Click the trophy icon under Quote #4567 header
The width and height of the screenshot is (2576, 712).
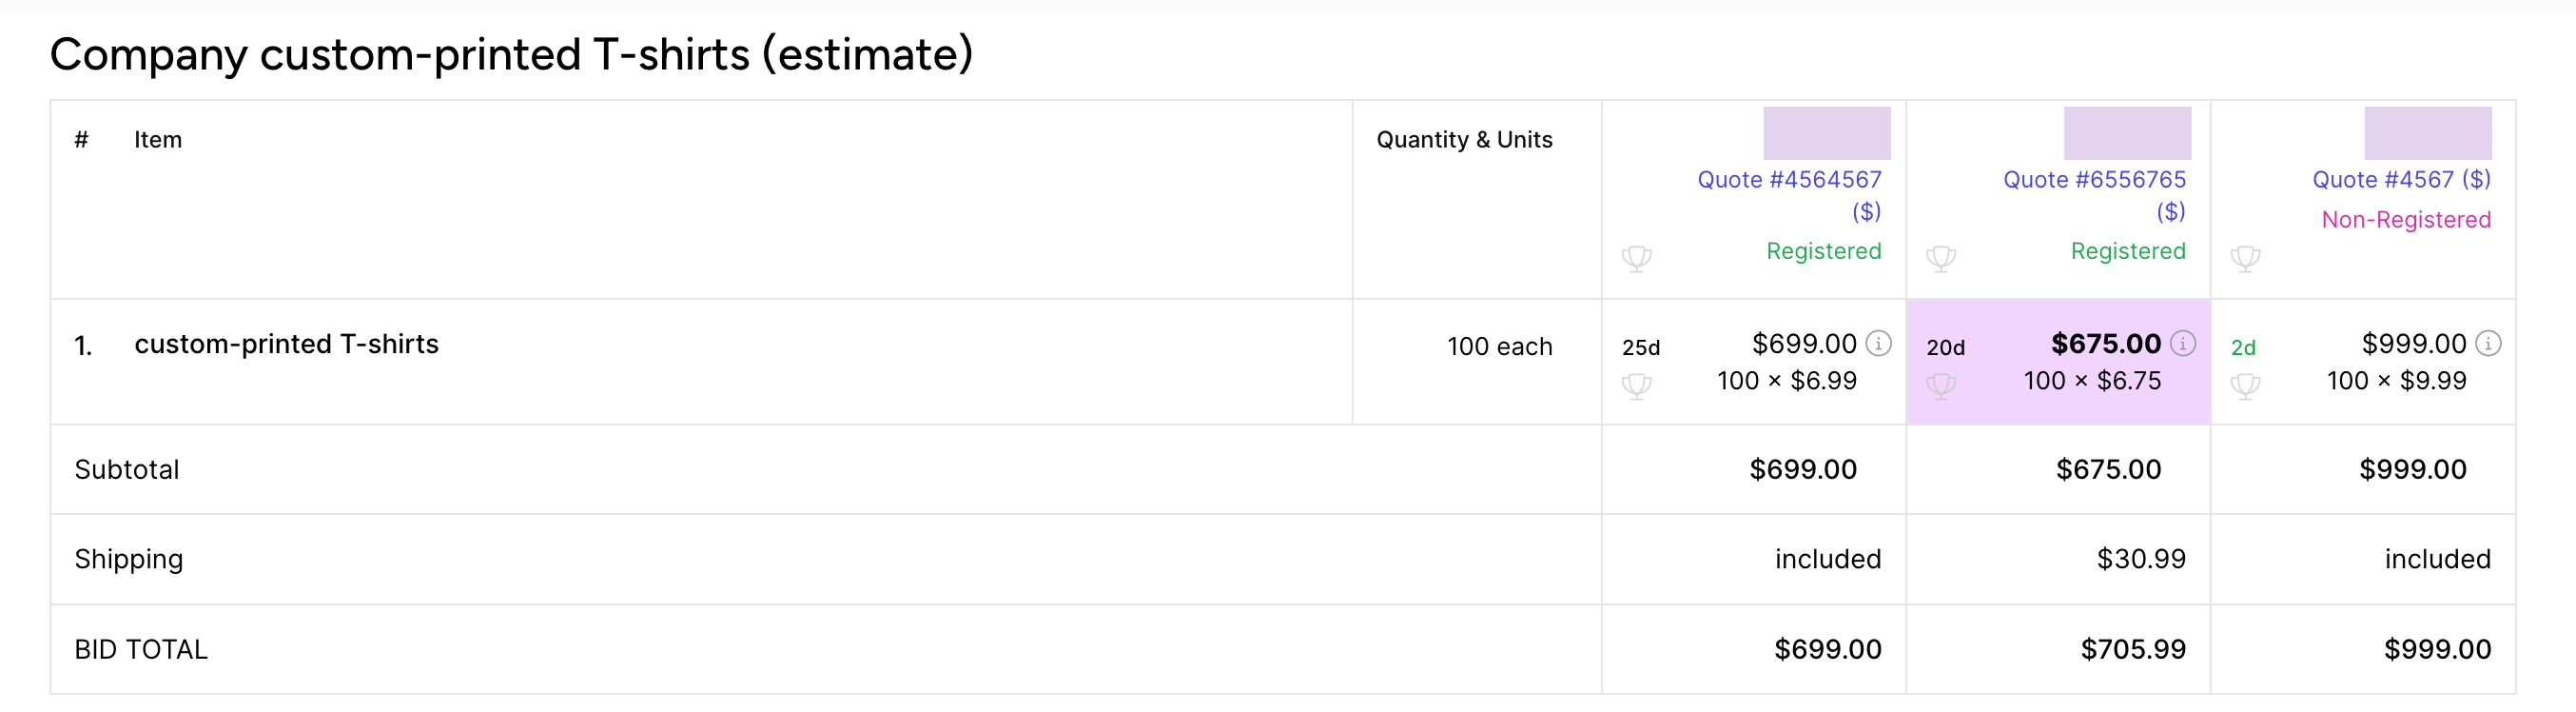(x=2245, y=259)
